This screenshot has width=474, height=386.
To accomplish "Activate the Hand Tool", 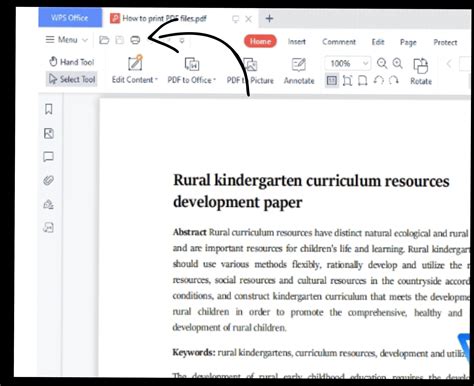I will point(72,62).
